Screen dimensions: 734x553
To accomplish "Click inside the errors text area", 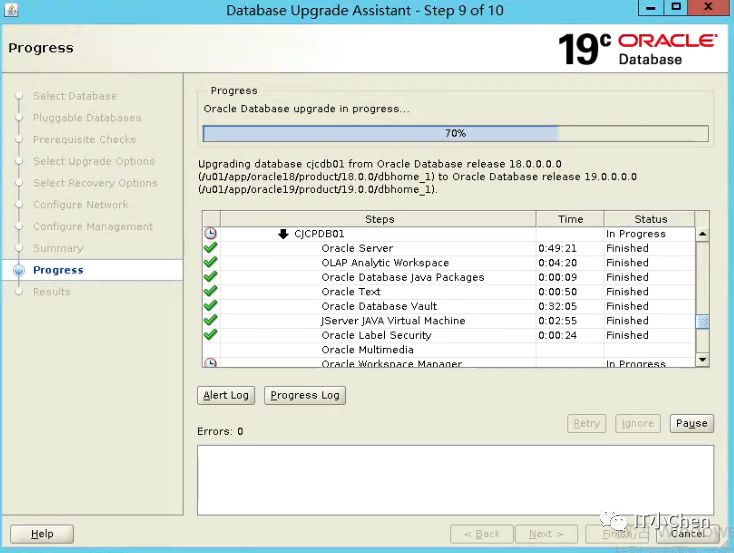I will point(455,480).
